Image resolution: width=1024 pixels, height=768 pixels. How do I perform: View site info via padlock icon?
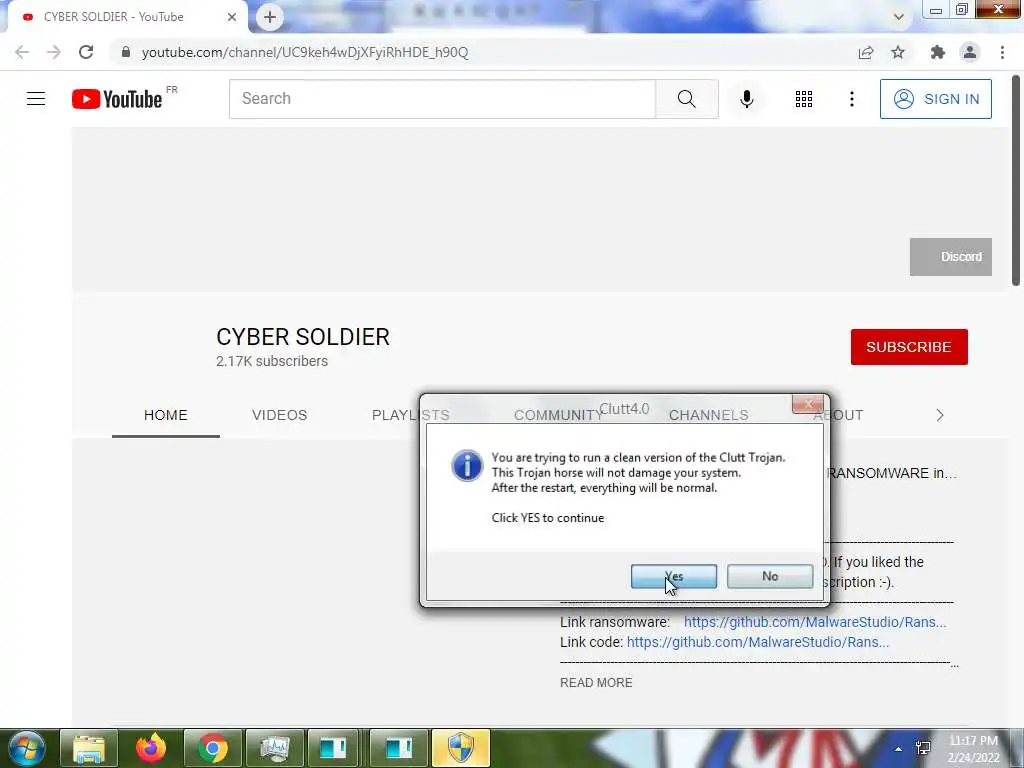click(126, 52)
